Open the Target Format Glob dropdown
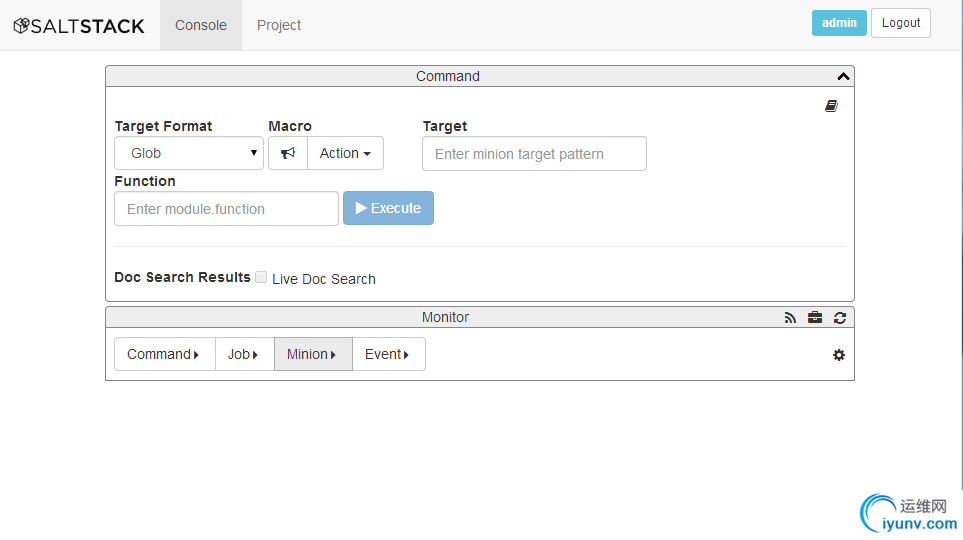This screenshot has height=540, width=963. [189, 153]
